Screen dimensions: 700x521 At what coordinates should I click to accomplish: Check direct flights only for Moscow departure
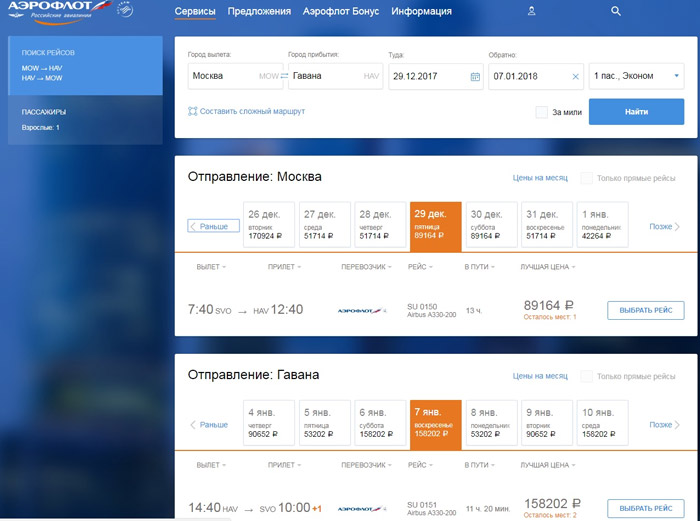click(586, 178)
